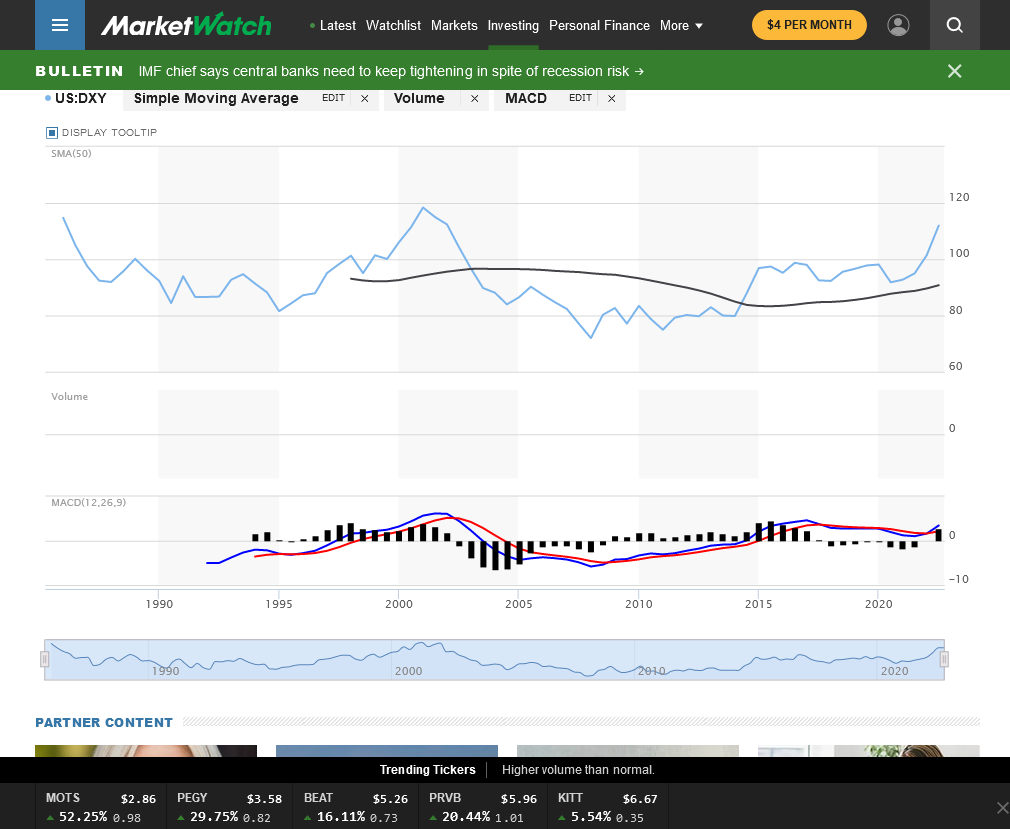This screenshot has height=829, width=1010.
Task: Go to the Personal Finance section
Action: [x=599, y=25]
